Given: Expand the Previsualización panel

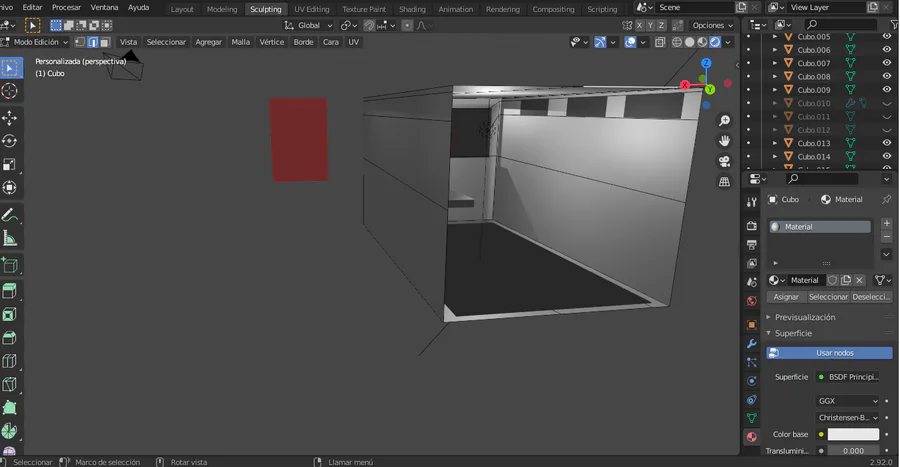Looking at the screenshot, I should (769, 317).
